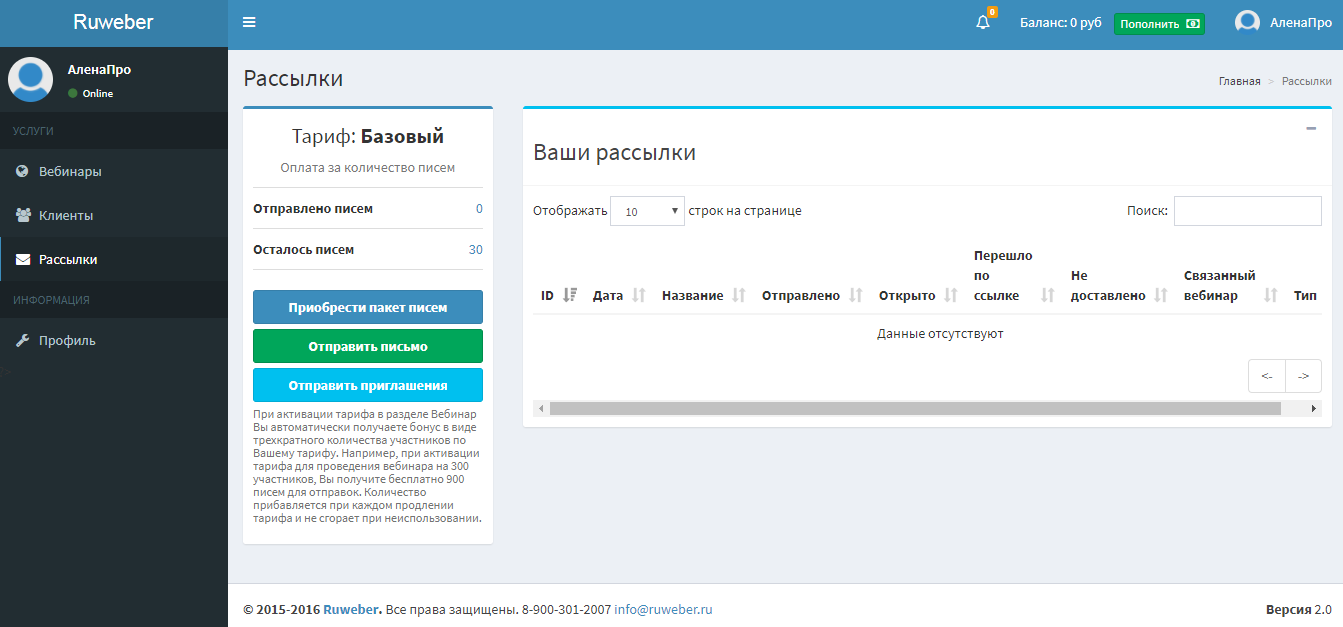Viewport: 1343px width, 627px height.
Task: Click Ruweber link in footer
Action: coord(352,609)
